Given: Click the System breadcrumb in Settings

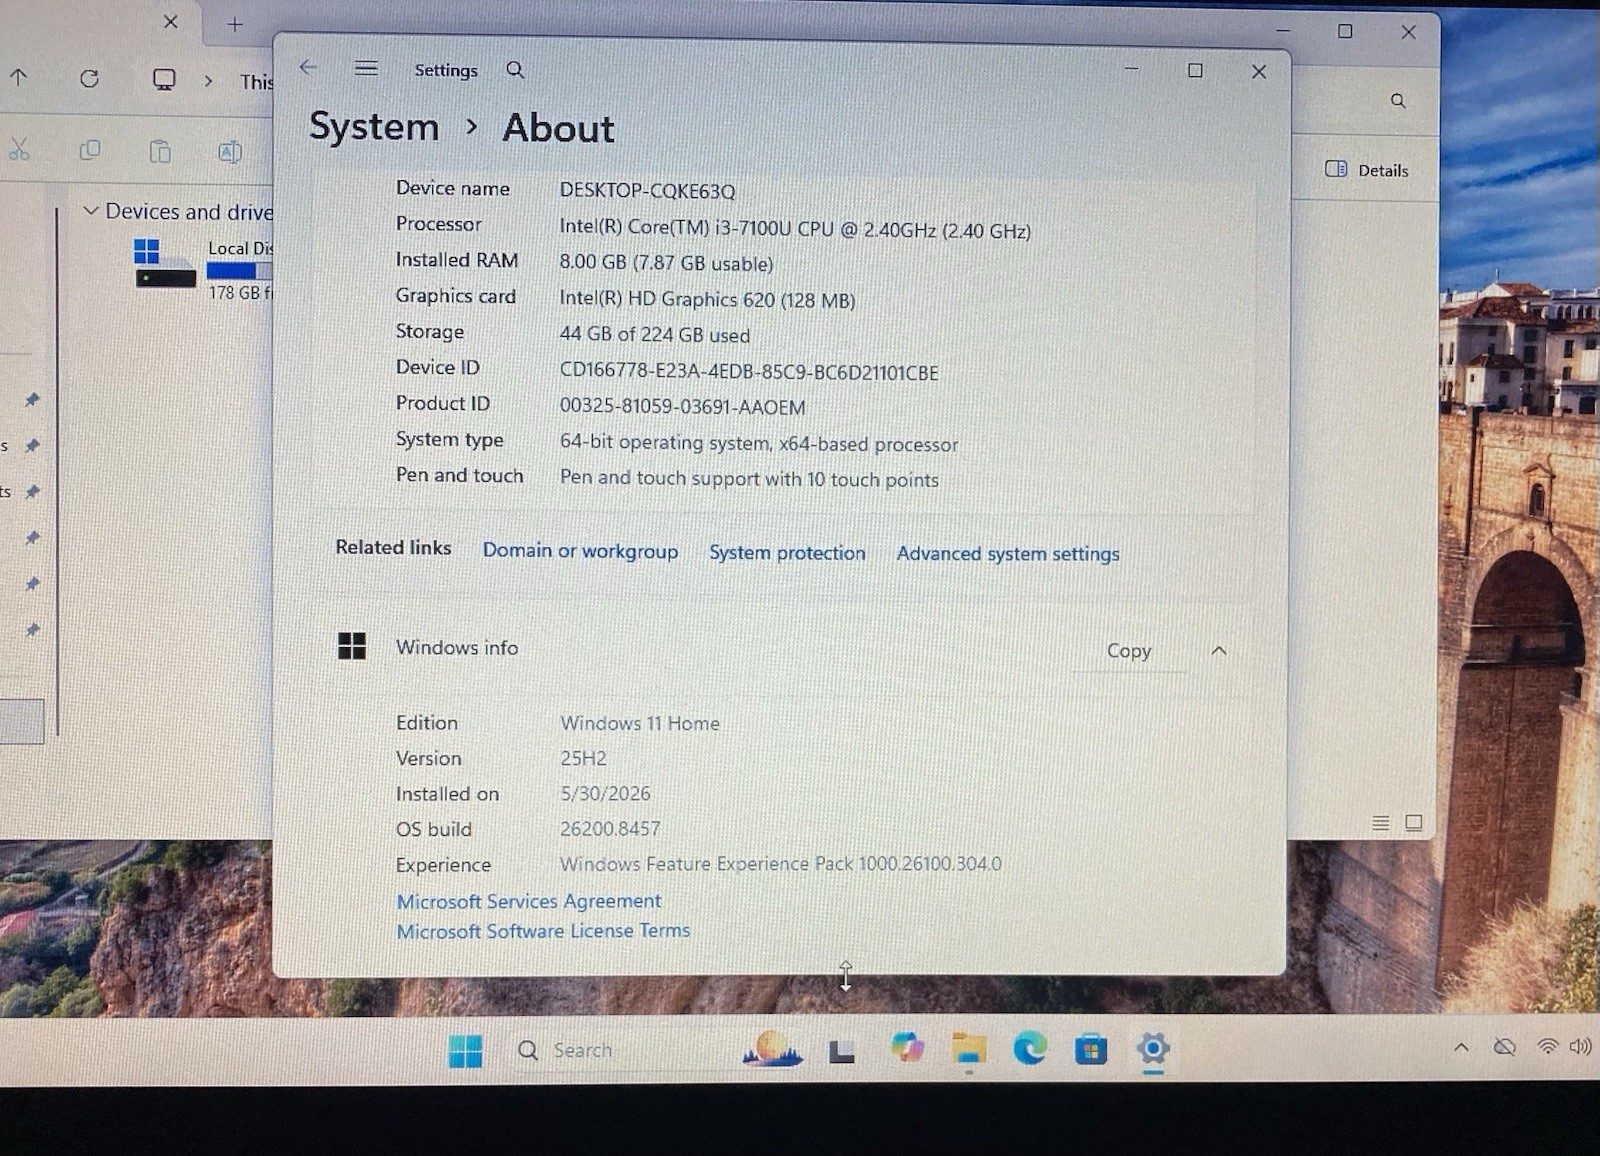Looking at the screenshot, I should pos(374,127).
